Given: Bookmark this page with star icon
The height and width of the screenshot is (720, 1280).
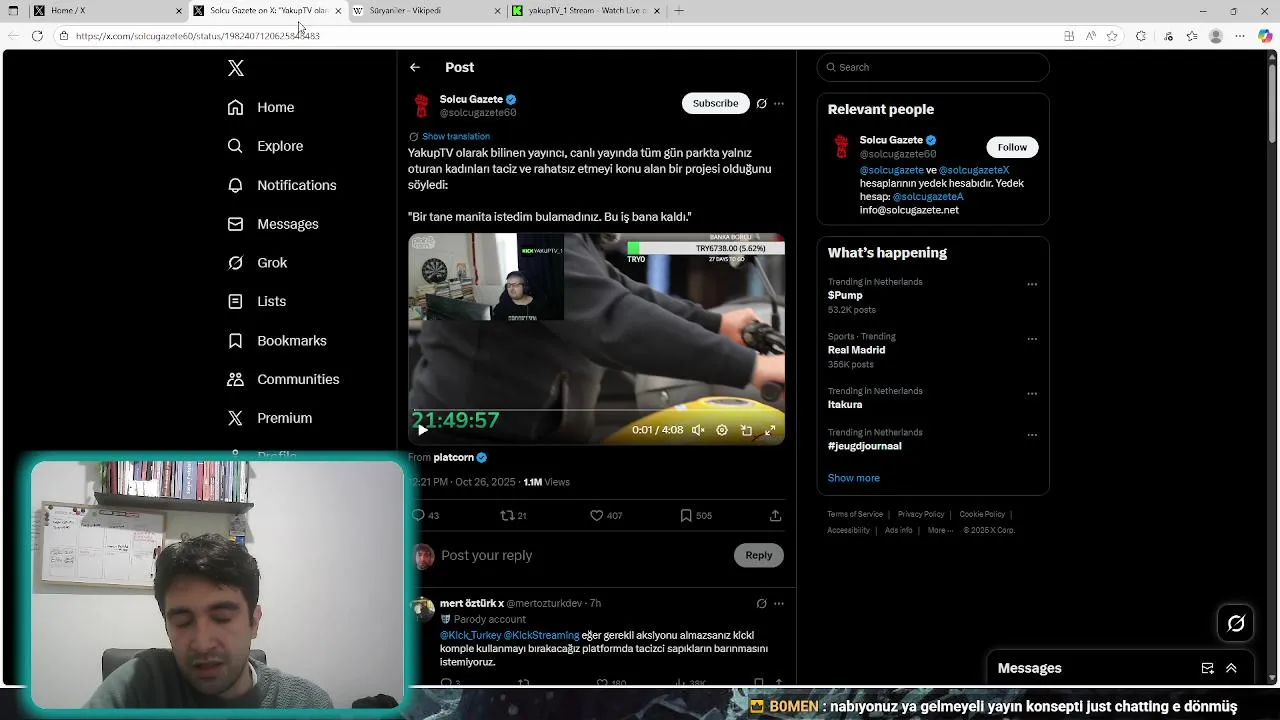Looking at the screenshot, I should (1112, 36).
